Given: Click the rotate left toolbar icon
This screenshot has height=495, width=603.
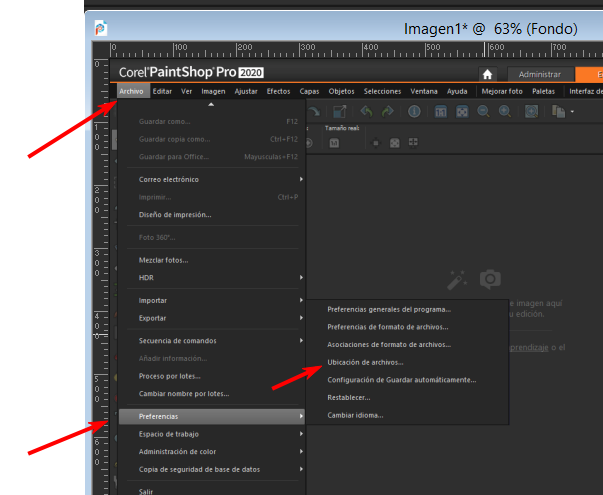Looking at the screenshot, I should [366, 112].
